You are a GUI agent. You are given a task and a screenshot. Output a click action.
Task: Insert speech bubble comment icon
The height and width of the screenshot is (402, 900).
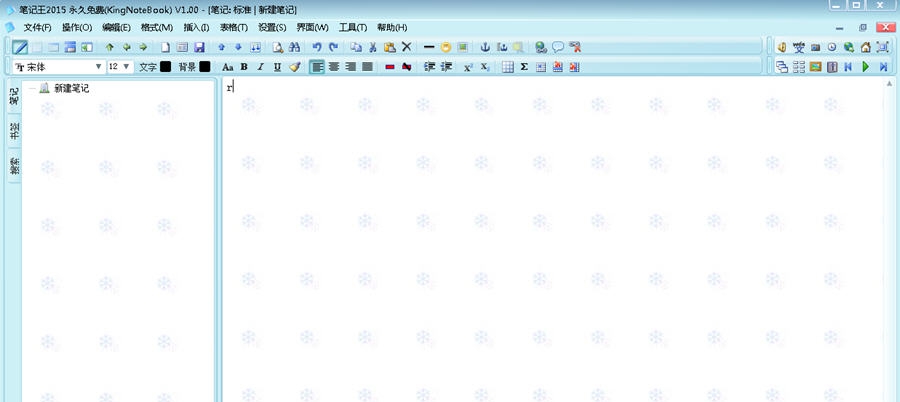557,47
